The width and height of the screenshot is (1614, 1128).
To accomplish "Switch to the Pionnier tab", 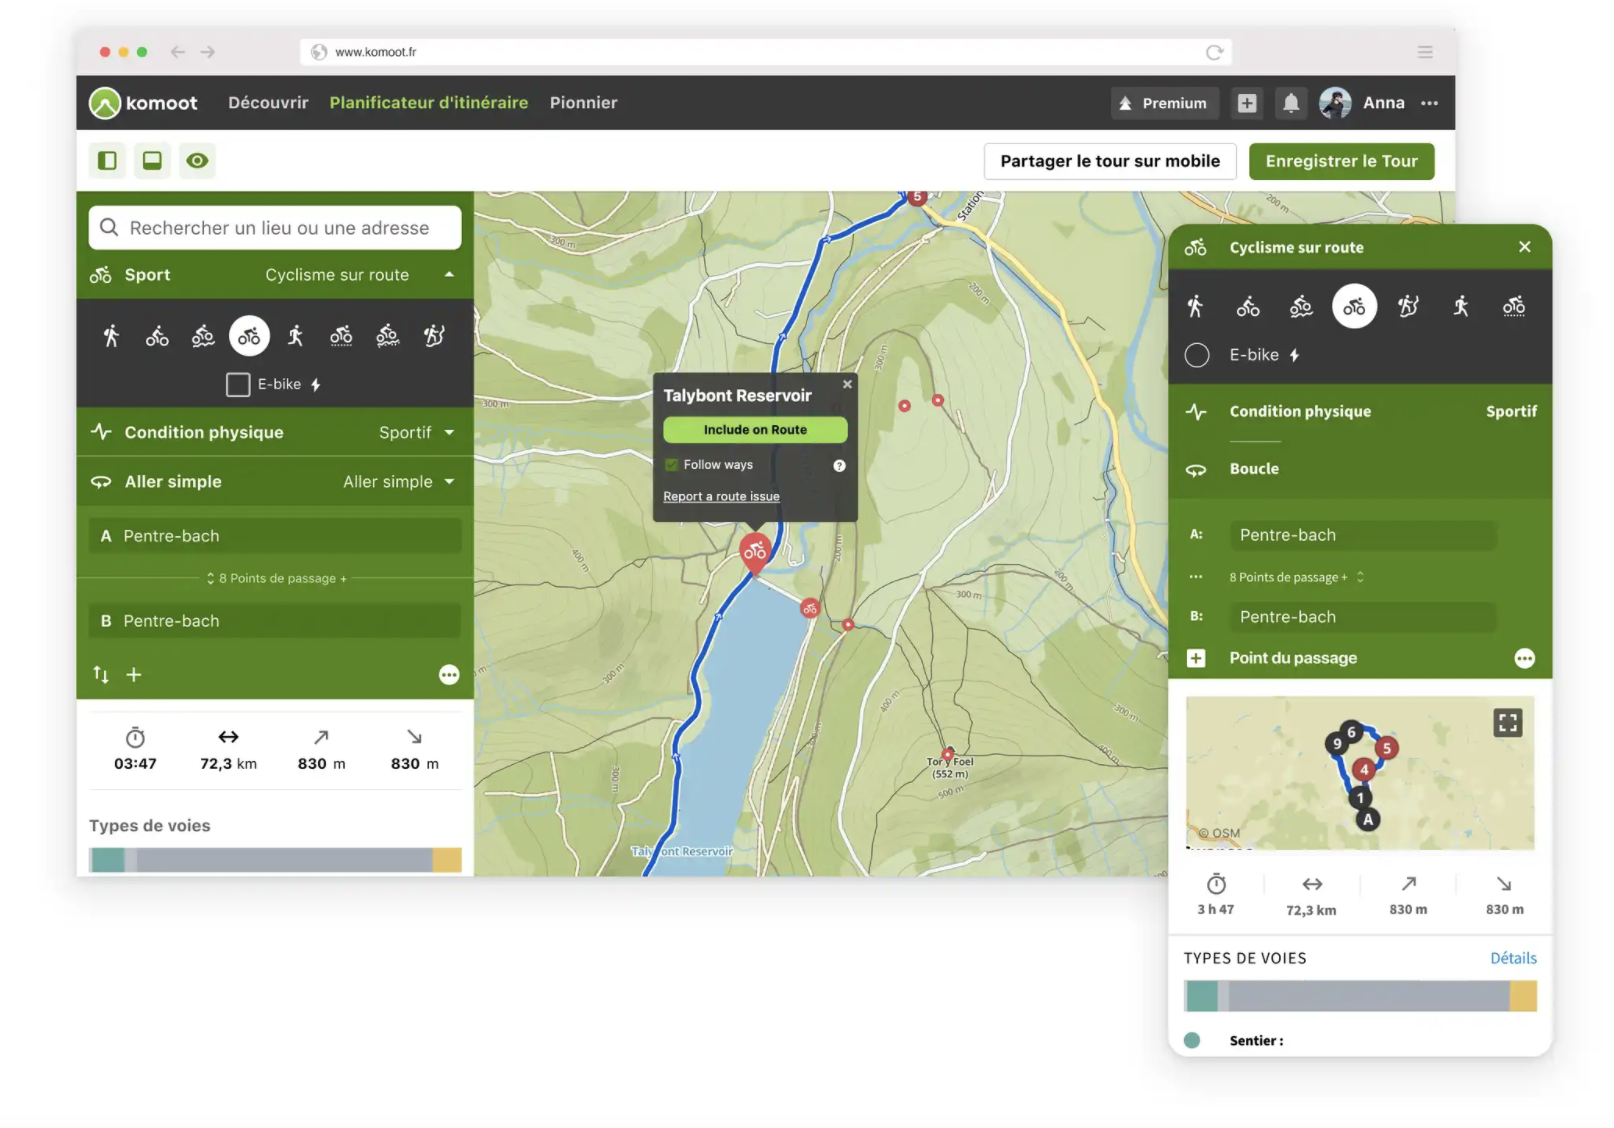I will pyautogui.click(x=583, y=102).
